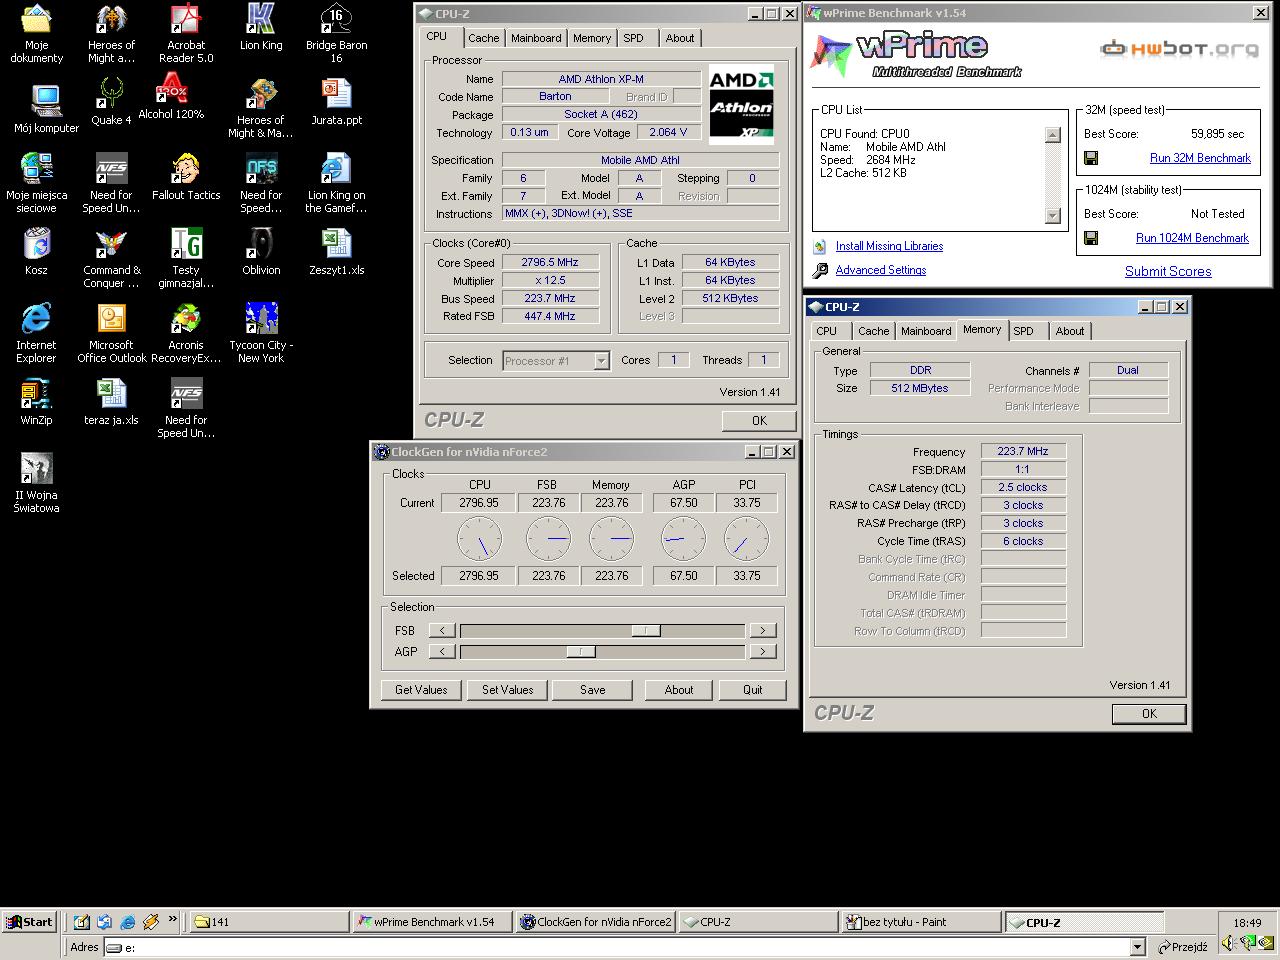Click CPU List scrollbar down arrow in wPrime
Viewport: 1280px width, 960px height.
[x=1052, y=216]
